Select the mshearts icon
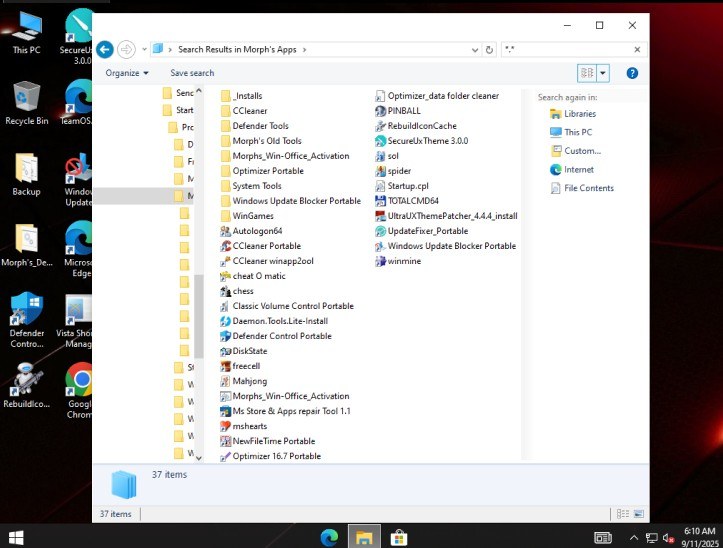Screen dimensions: 723x548 point(225,426)
